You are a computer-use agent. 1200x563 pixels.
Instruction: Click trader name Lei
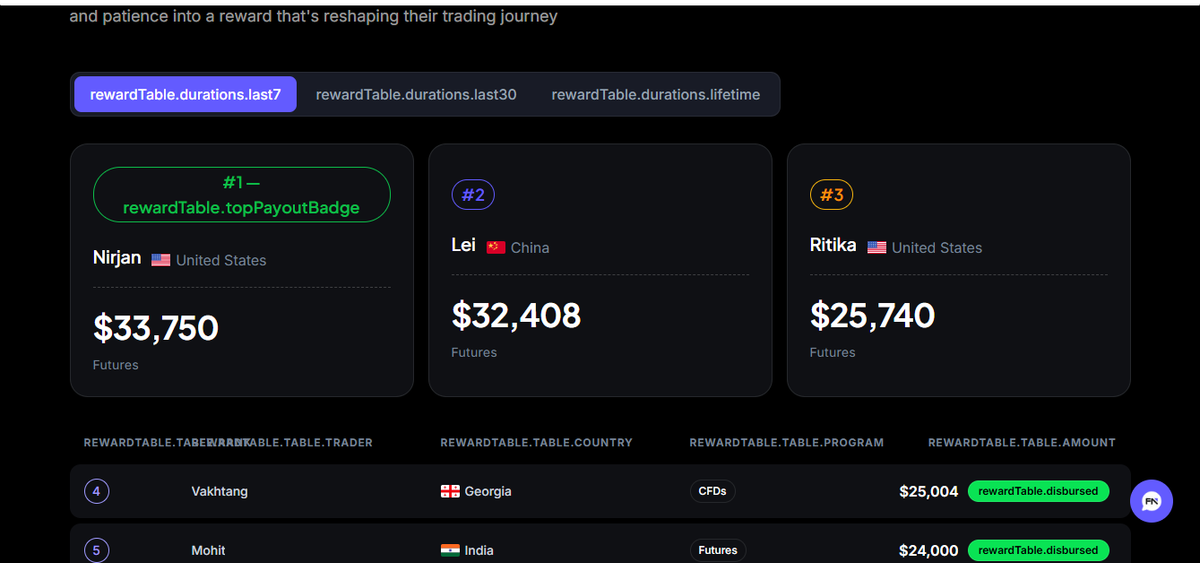463,245
